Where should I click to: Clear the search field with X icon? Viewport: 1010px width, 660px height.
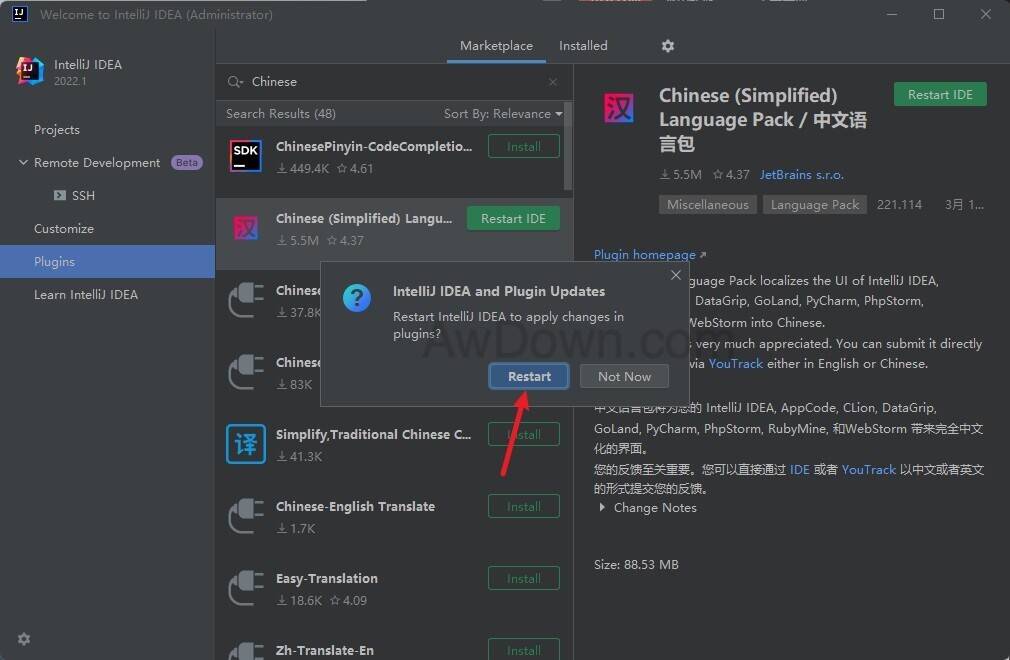coord(553,82)
